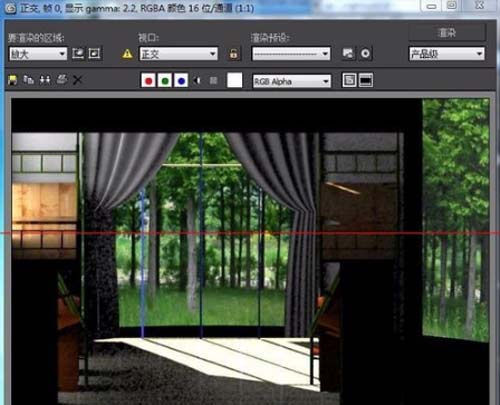Toggle the UI Overlays icon
Image resolution: width=500 pixels, height=405 pixels.
[x=349, y=80]
